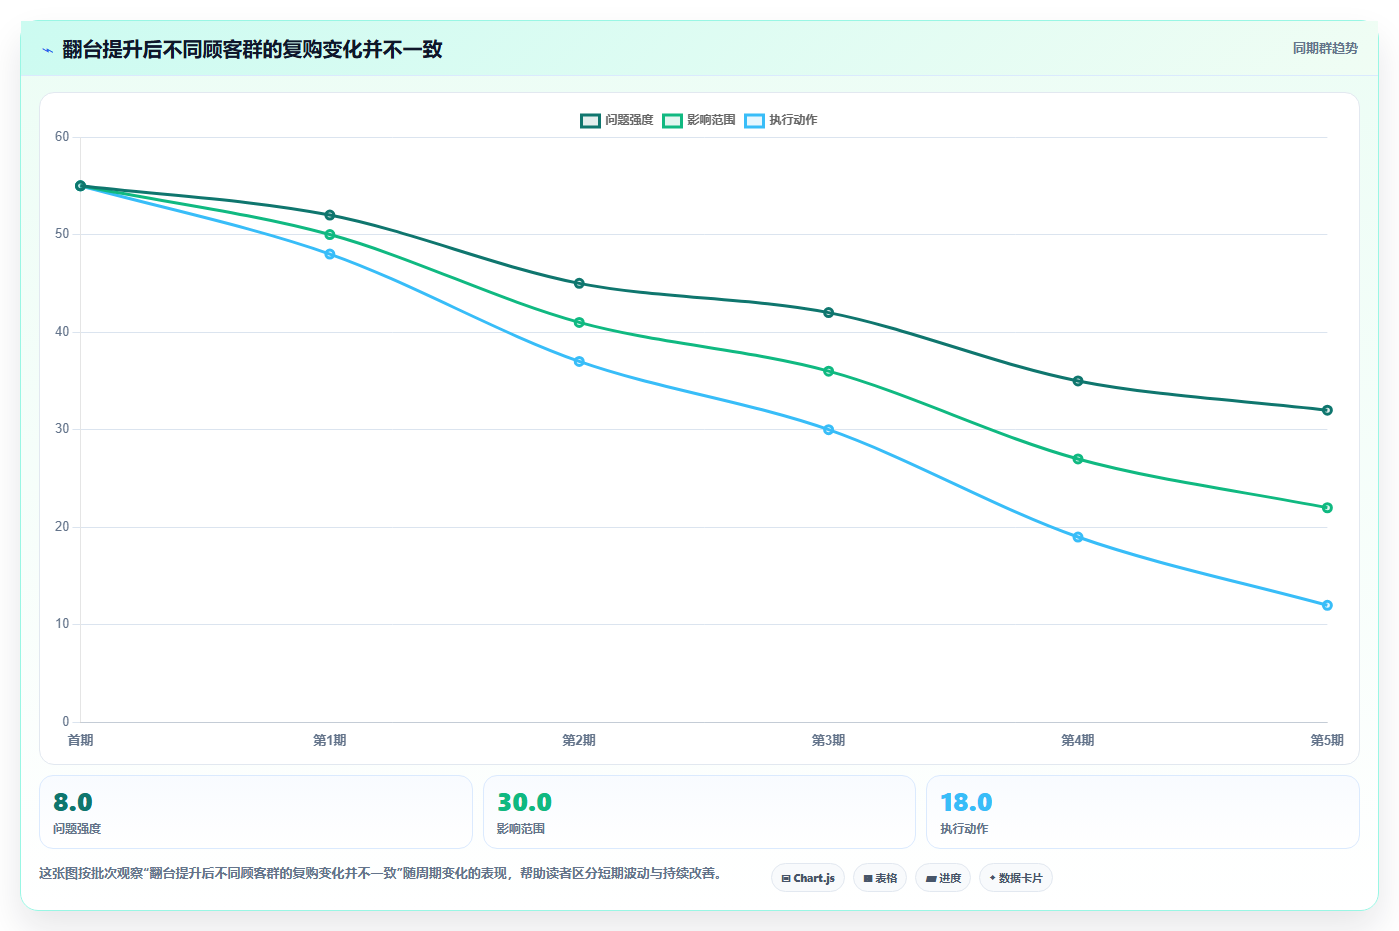Click the 第4期 x-axis label
This screenshot has width=1399, height=931.
[1078, 740]
